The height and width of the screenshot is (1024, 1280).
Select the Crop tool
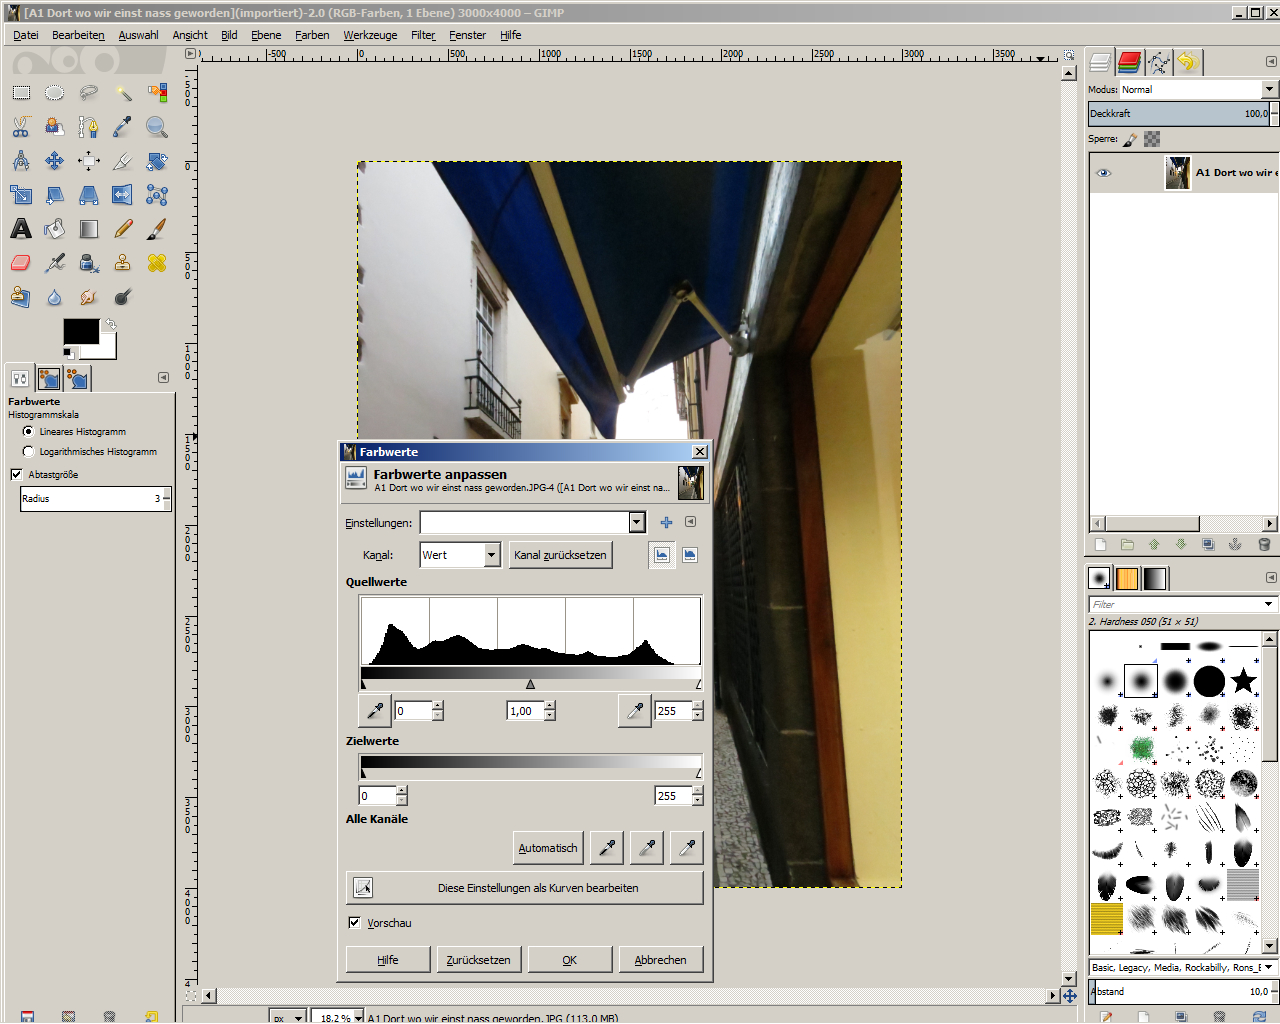click(x=123, y=161)
